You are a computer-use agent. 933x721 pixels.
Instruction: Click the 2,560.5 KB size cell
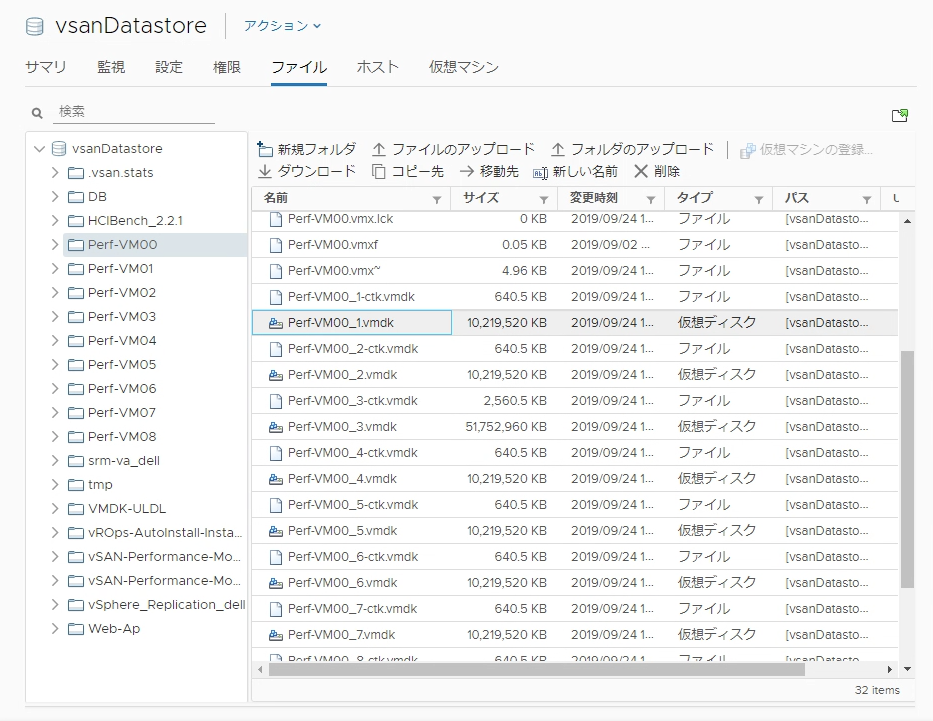point(515,401)
